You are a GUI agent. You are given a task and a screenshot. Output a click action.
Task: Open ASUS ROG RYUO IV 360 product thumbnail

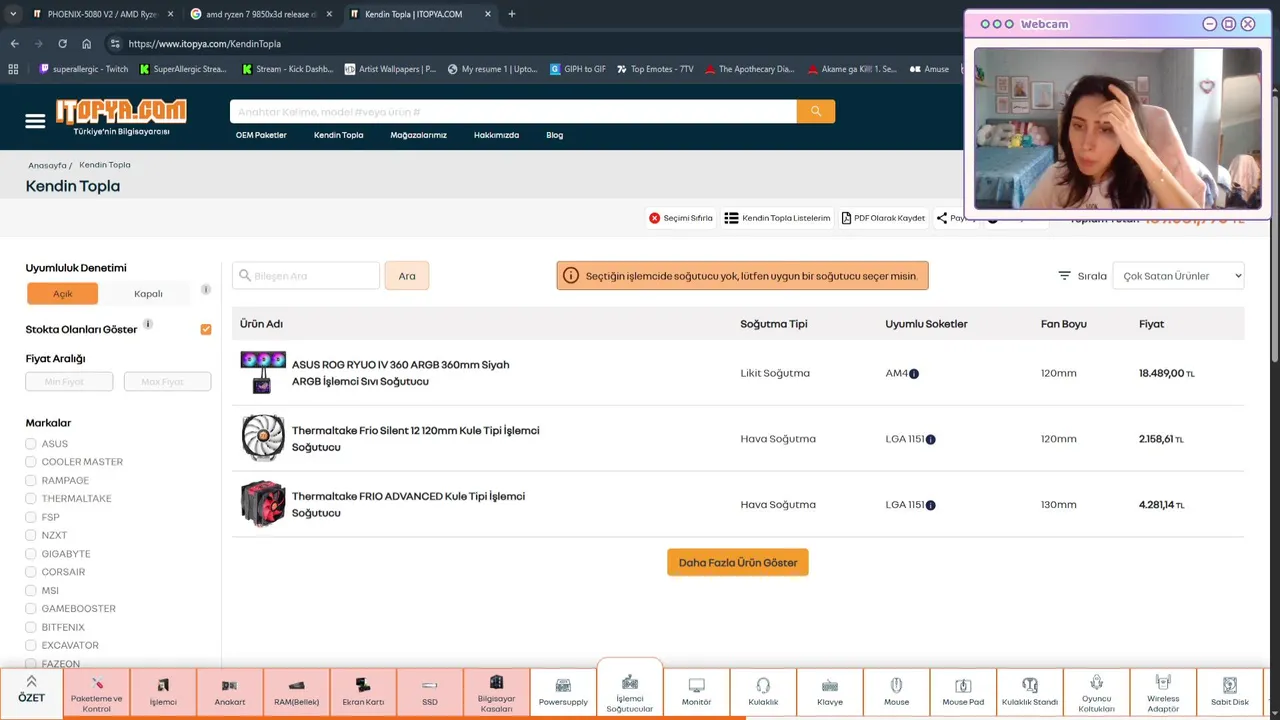click(x=263, y=372)
